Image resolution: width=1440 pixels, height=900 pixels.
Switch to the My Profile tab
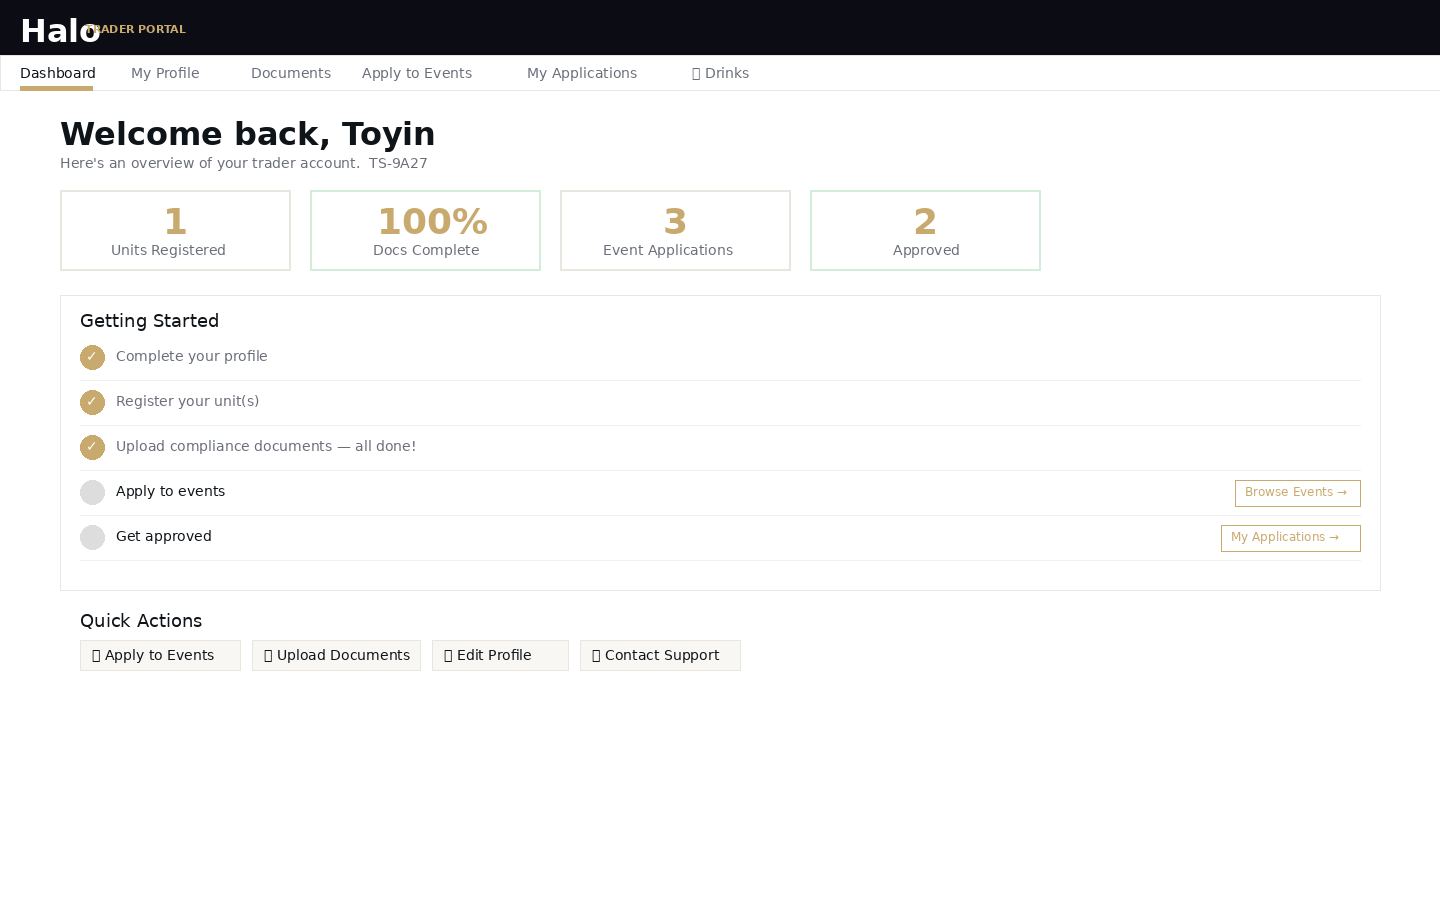(x=165, y=73)
